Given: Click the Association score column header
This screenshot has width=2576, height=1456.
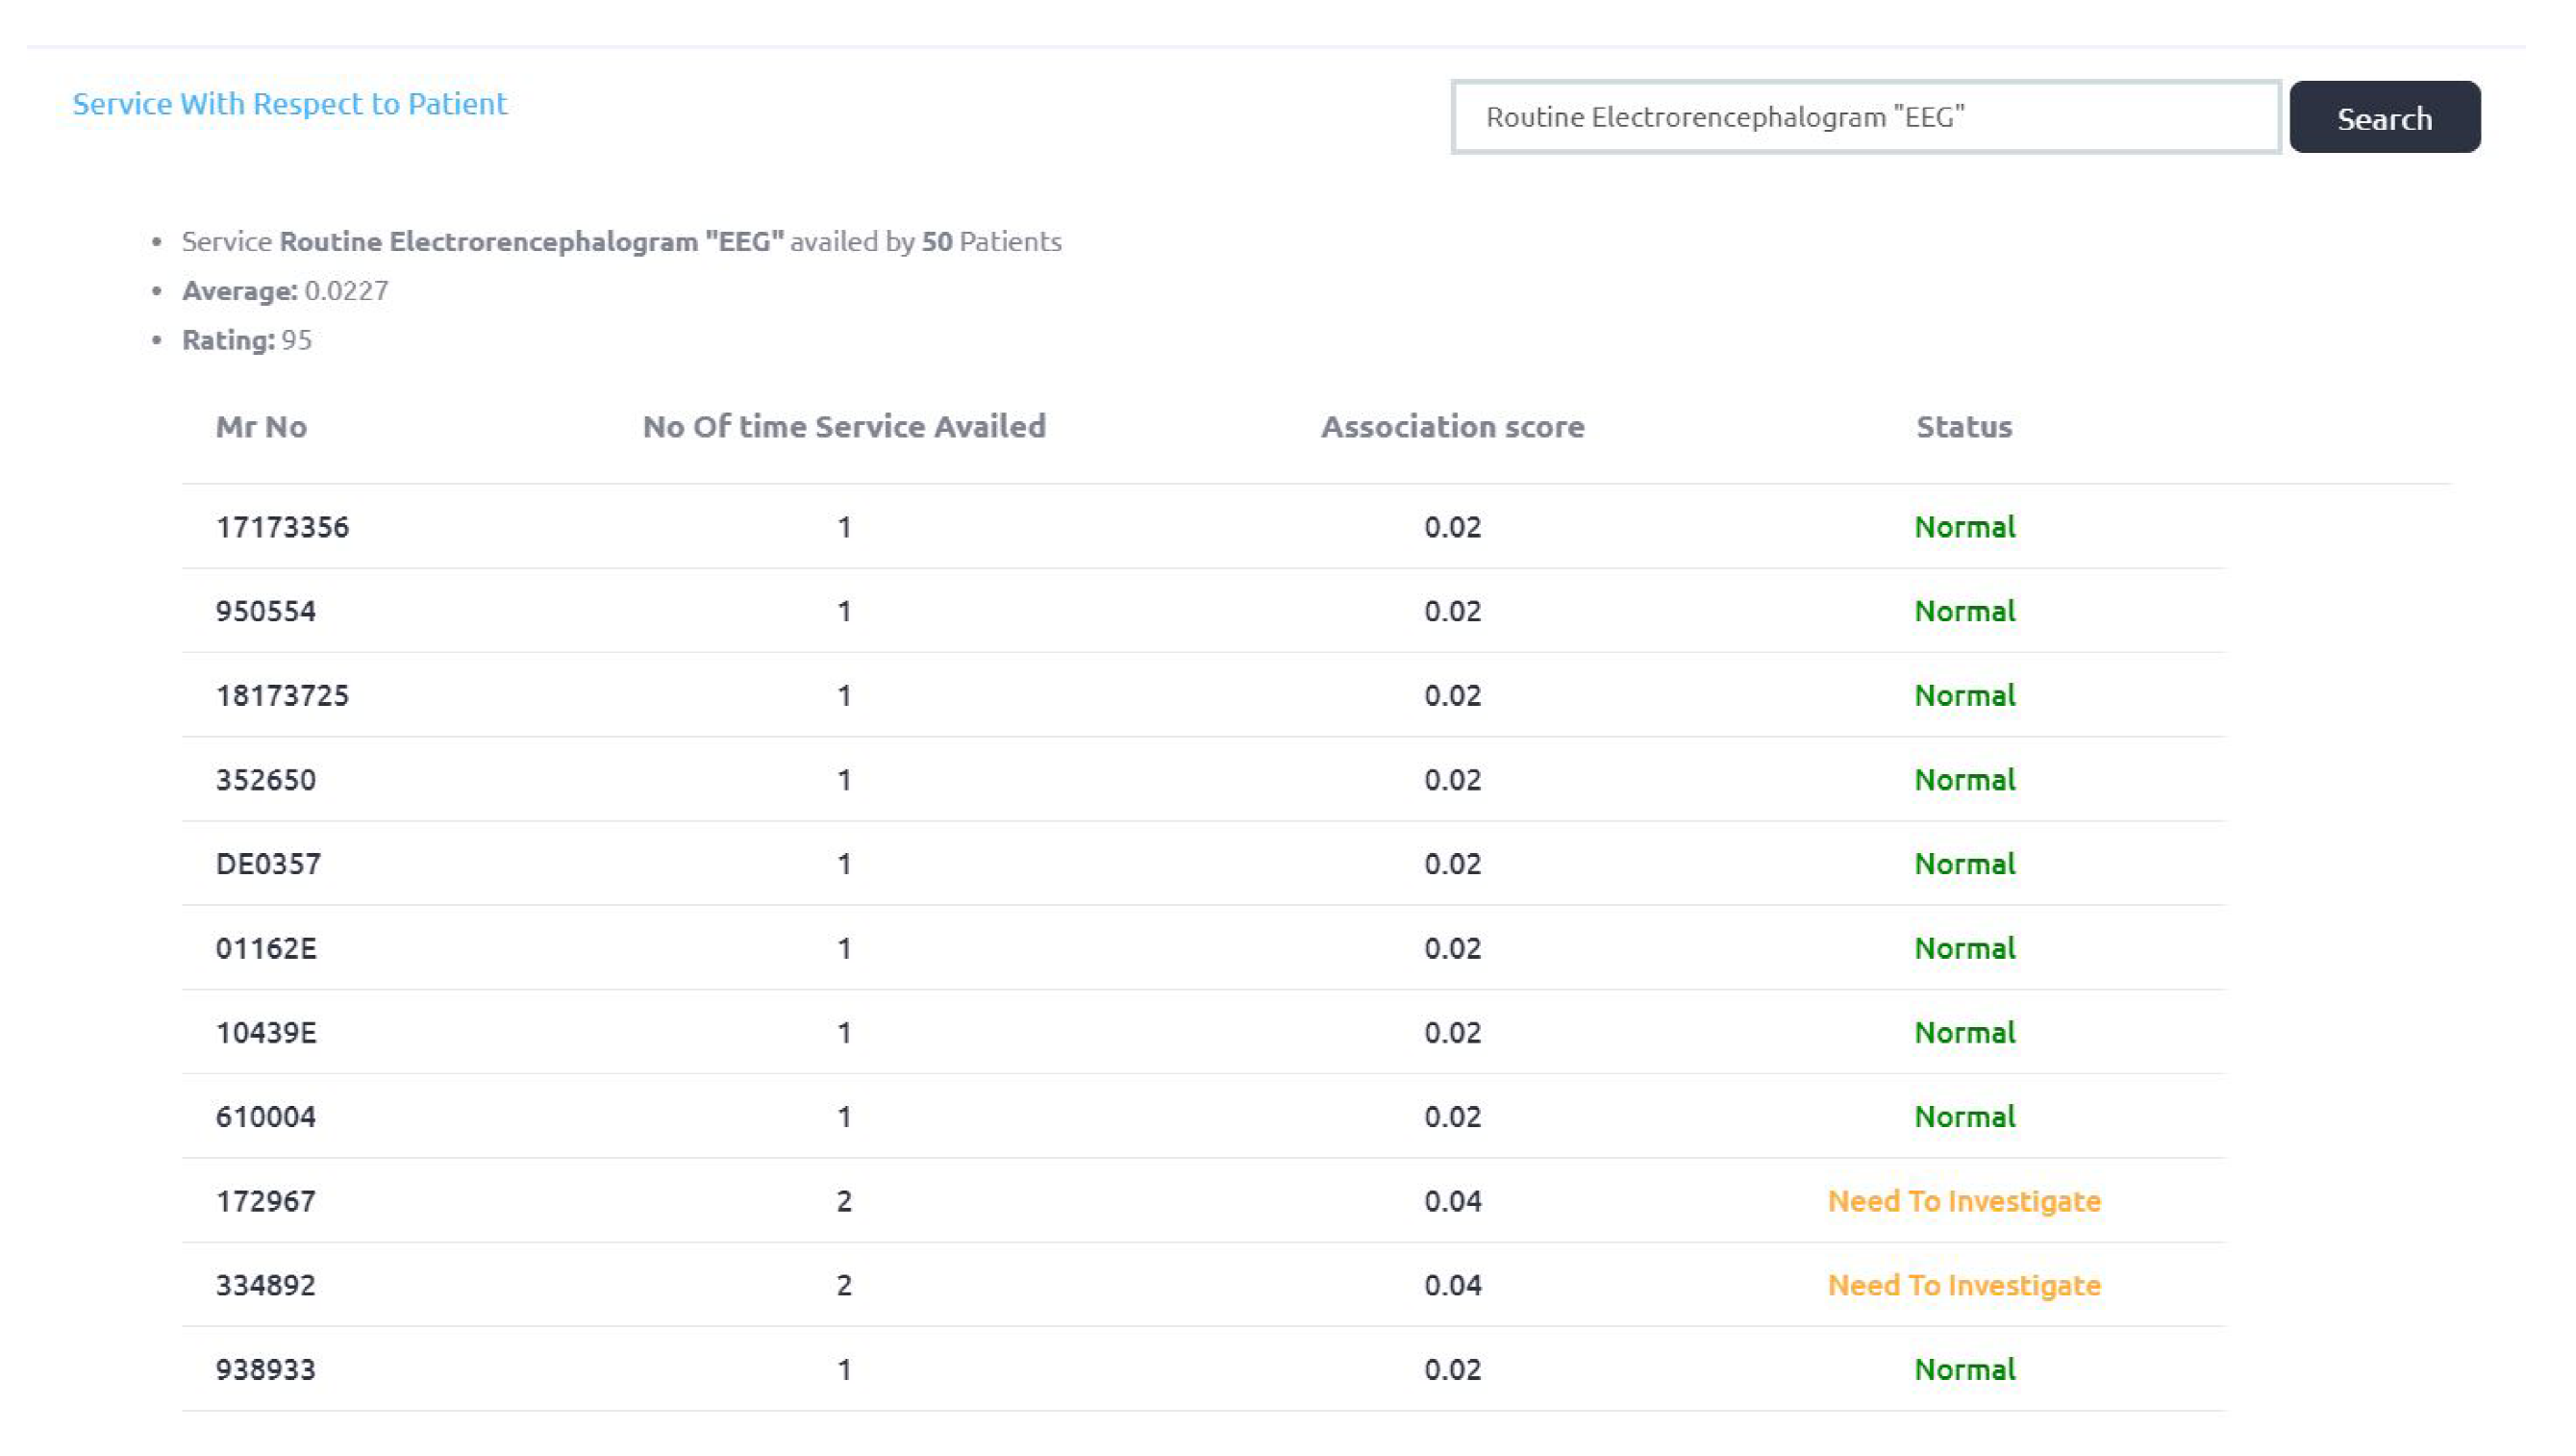Looking at the screenshot, I should tap(1452, 427).
